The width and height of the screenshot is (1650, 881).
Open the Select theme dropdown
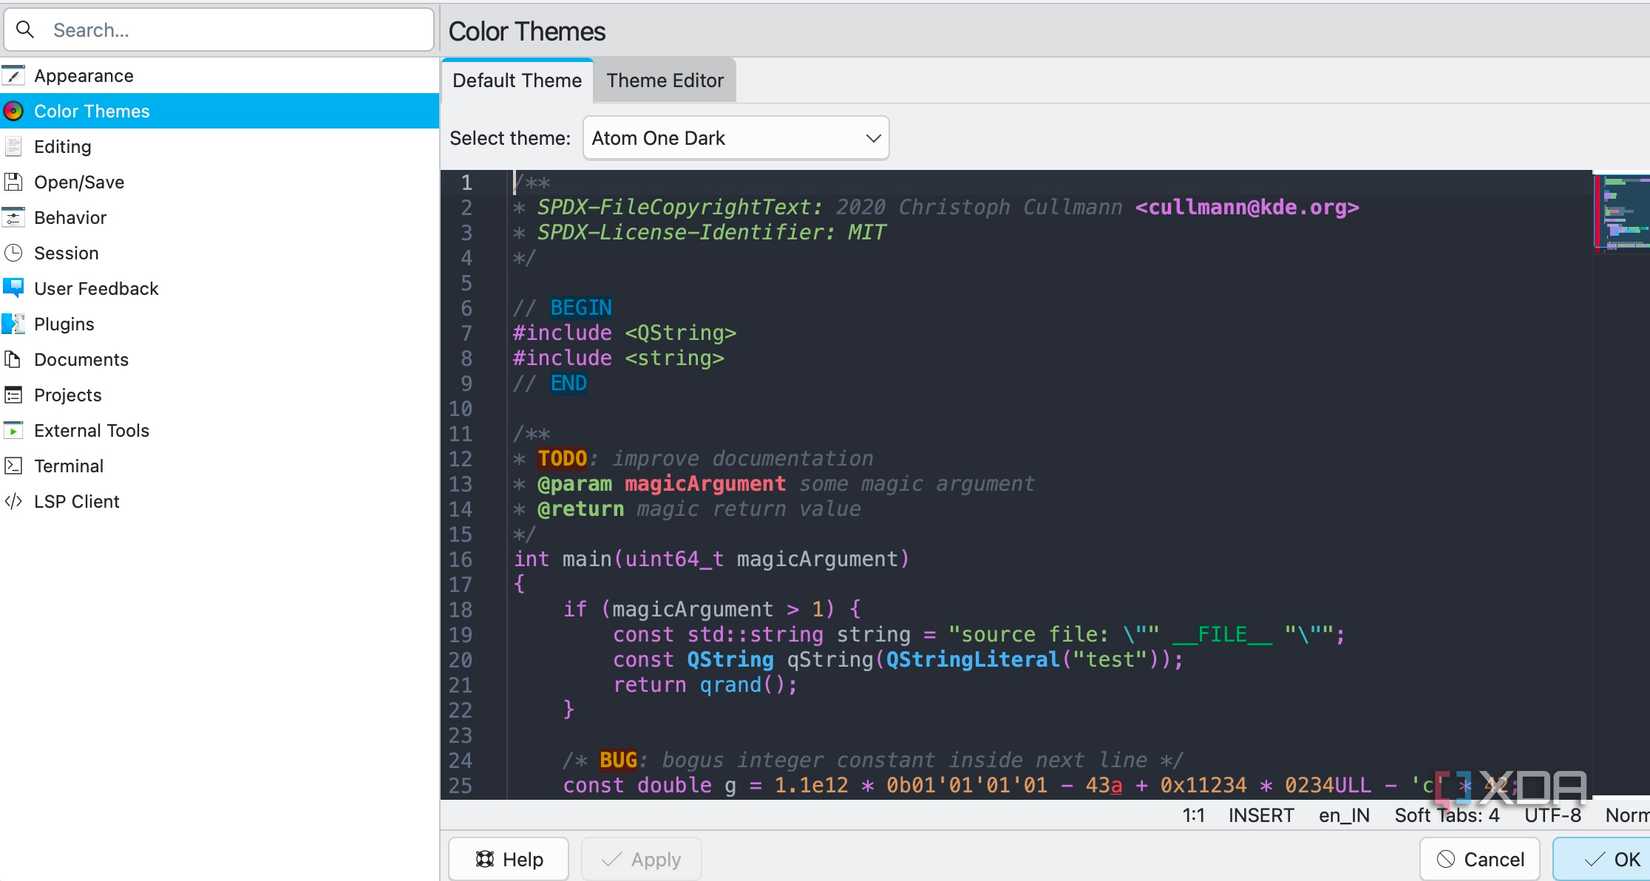click(x=736, y=138)
